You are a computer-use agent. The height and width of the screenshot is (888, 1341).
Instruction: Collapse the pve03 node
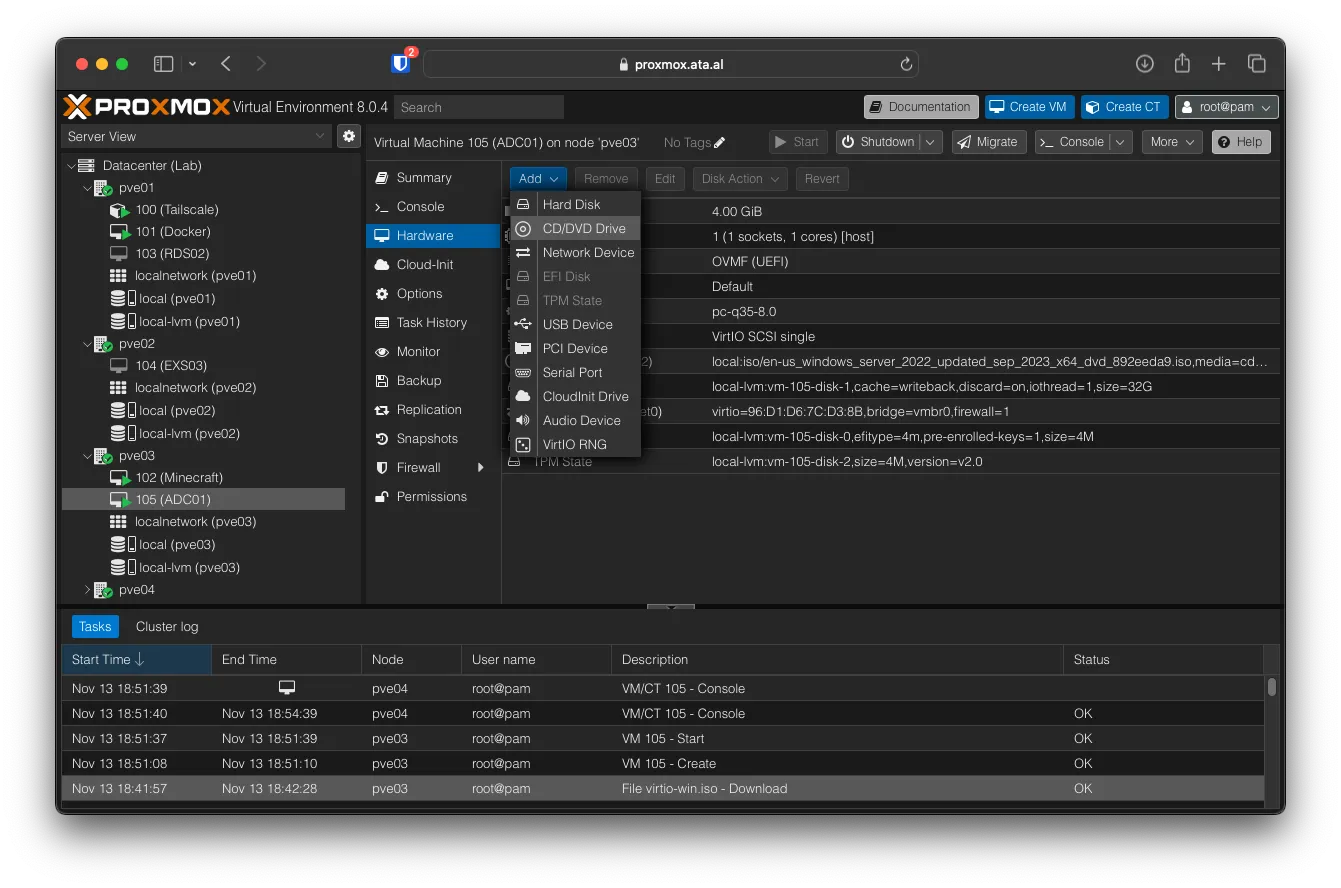[x=87, y=456]
